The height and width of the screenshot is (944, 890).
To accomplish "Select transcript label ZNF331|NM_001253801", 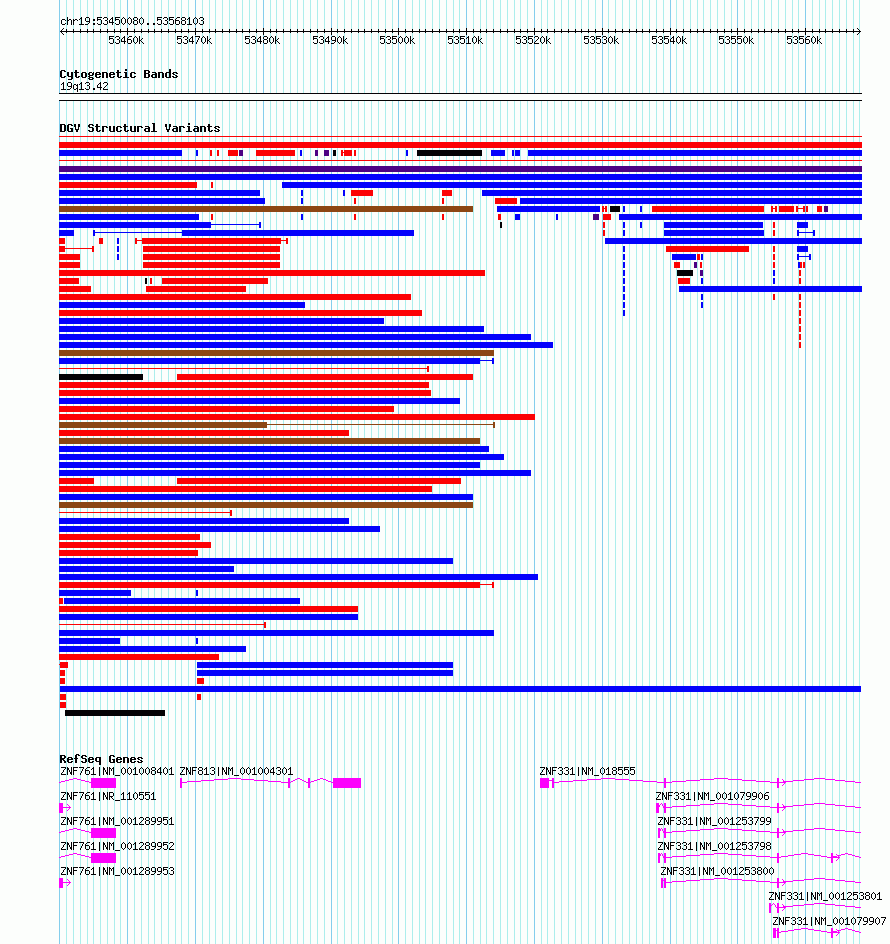I will tap(825, 896).
